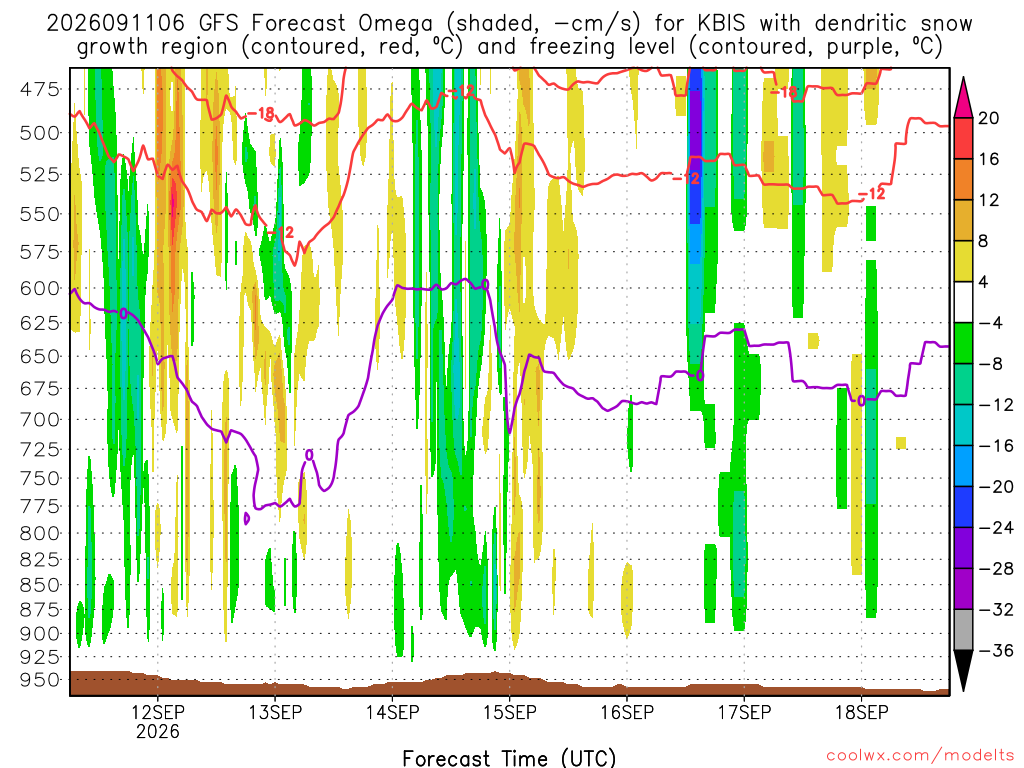Click the black downward arrow below colorbar
Viewport: 1024px width, 768px height.
click(x=963, y=671)
